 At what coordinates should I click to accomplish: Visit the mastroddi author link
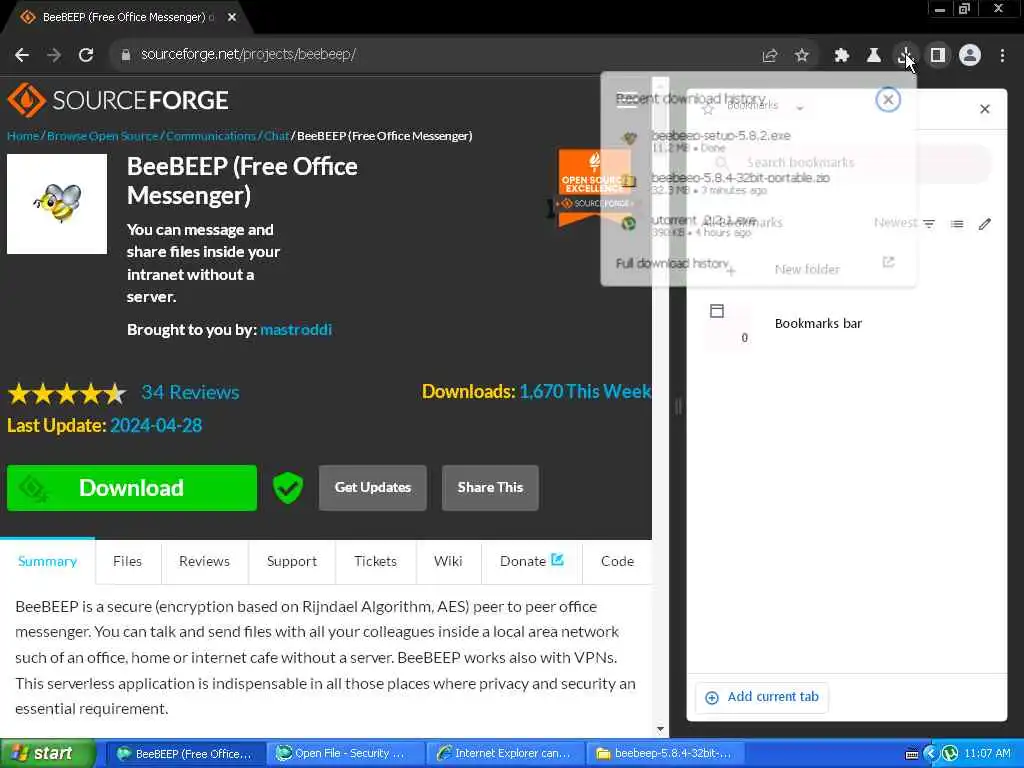click(296, 329)
